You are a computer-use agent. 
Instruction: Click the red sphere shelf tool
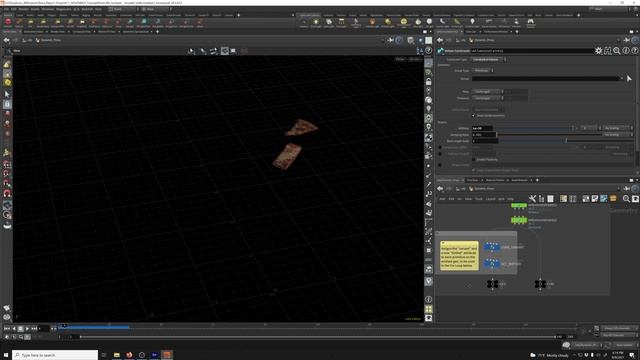(8, 22)
